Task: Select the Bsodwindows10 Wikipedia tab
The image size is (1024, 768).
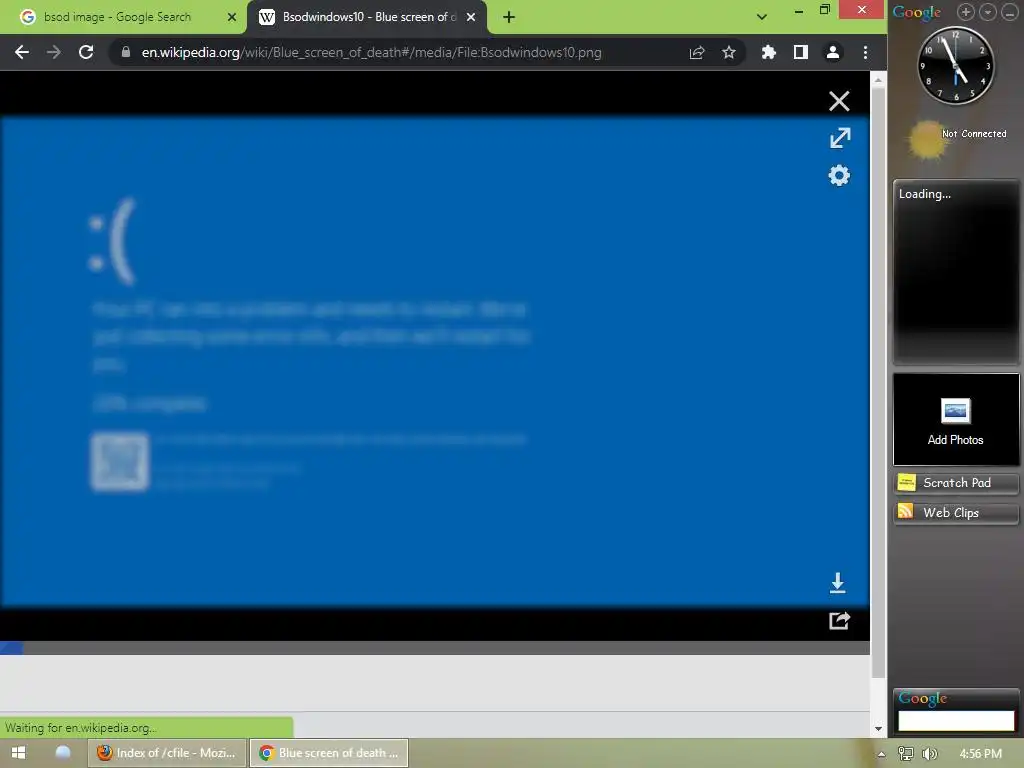Action: (x=365, y=17)
